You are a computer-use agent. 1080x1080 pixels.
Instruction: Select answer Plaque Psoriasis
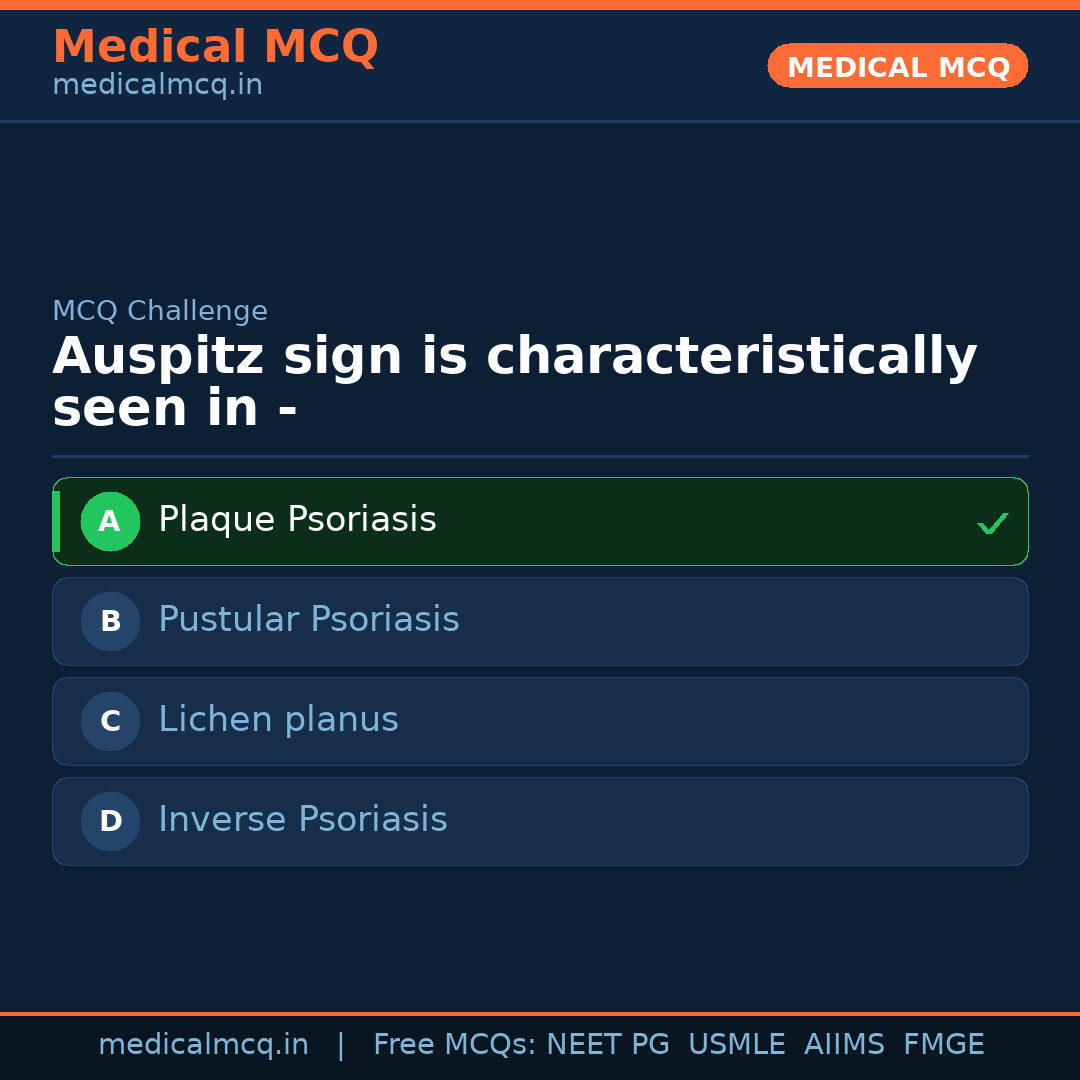(297, 519)
